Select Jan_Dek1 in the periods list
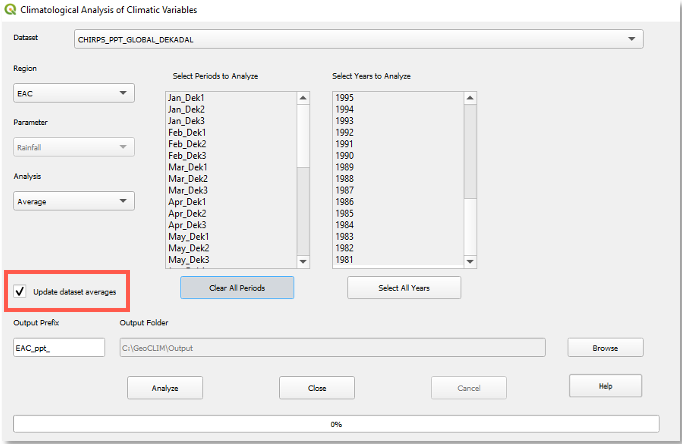This screenshot has width=682, height=444. point(187,98)
